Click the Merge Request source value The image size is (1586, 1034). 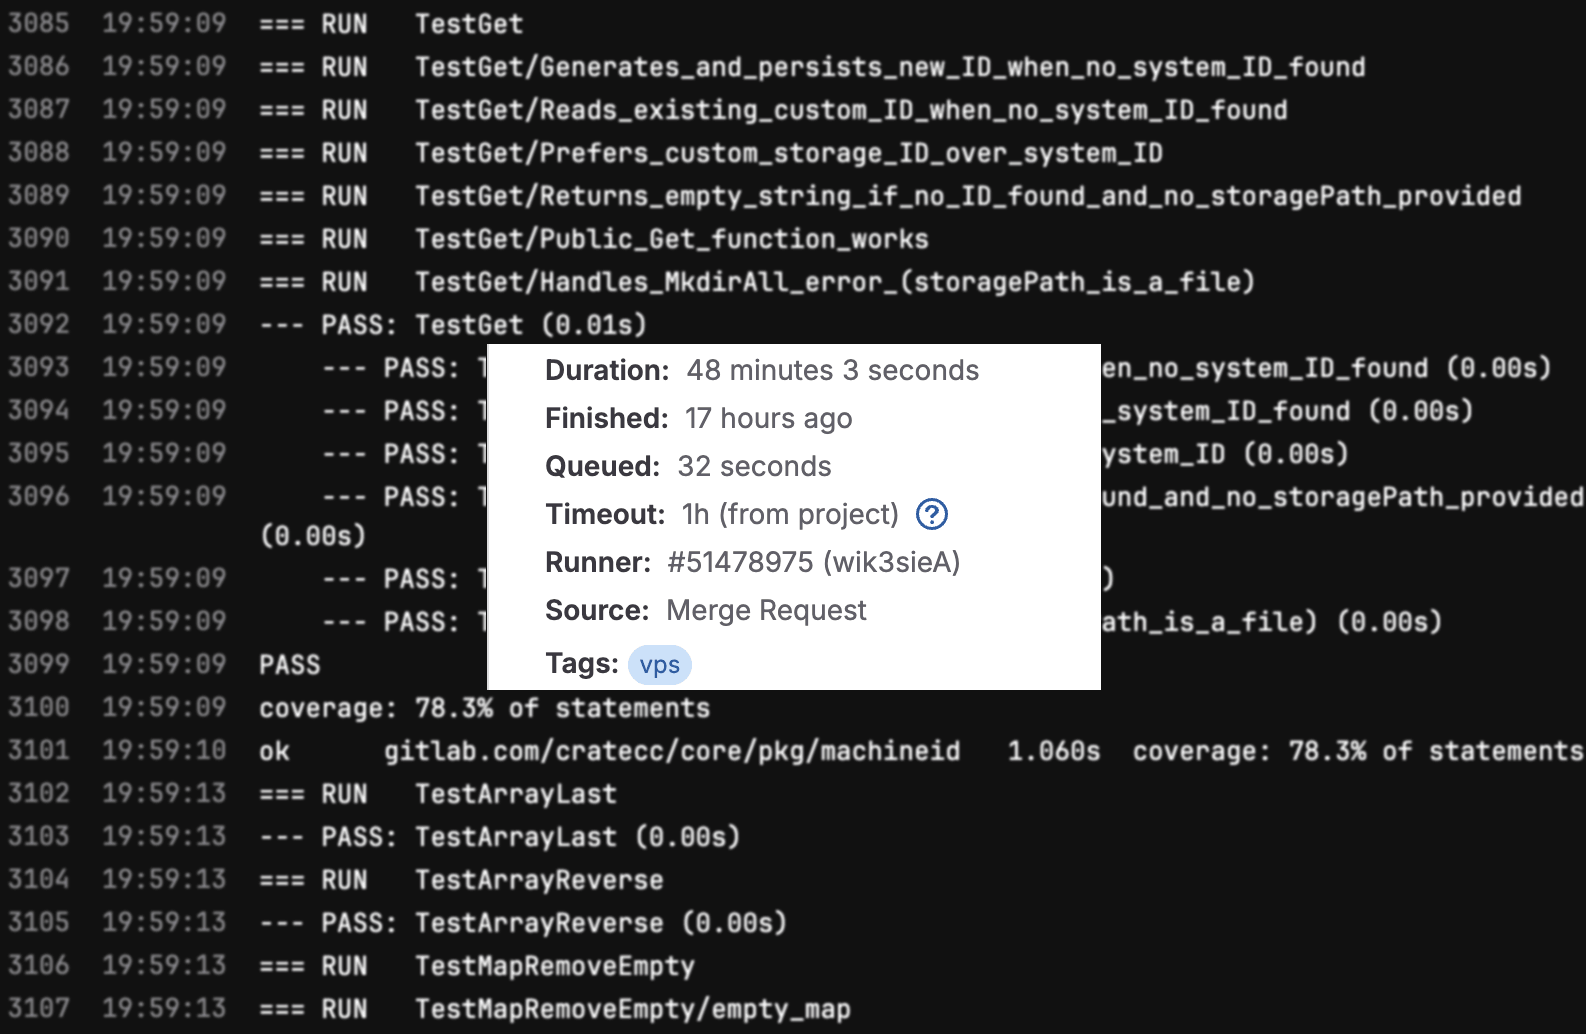tap(766, 610)
